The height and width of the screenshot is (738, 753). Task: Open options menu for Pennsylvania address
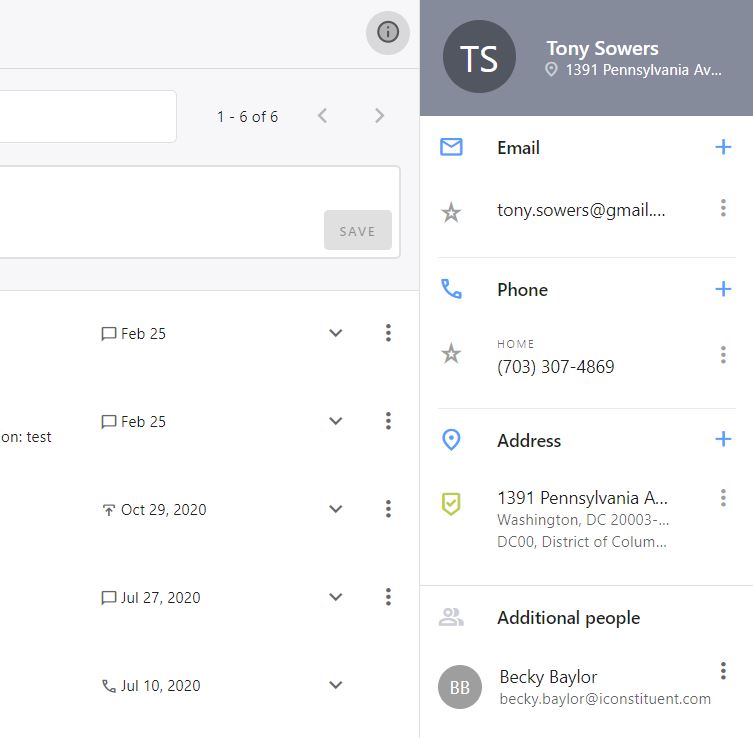coord(723,498)
